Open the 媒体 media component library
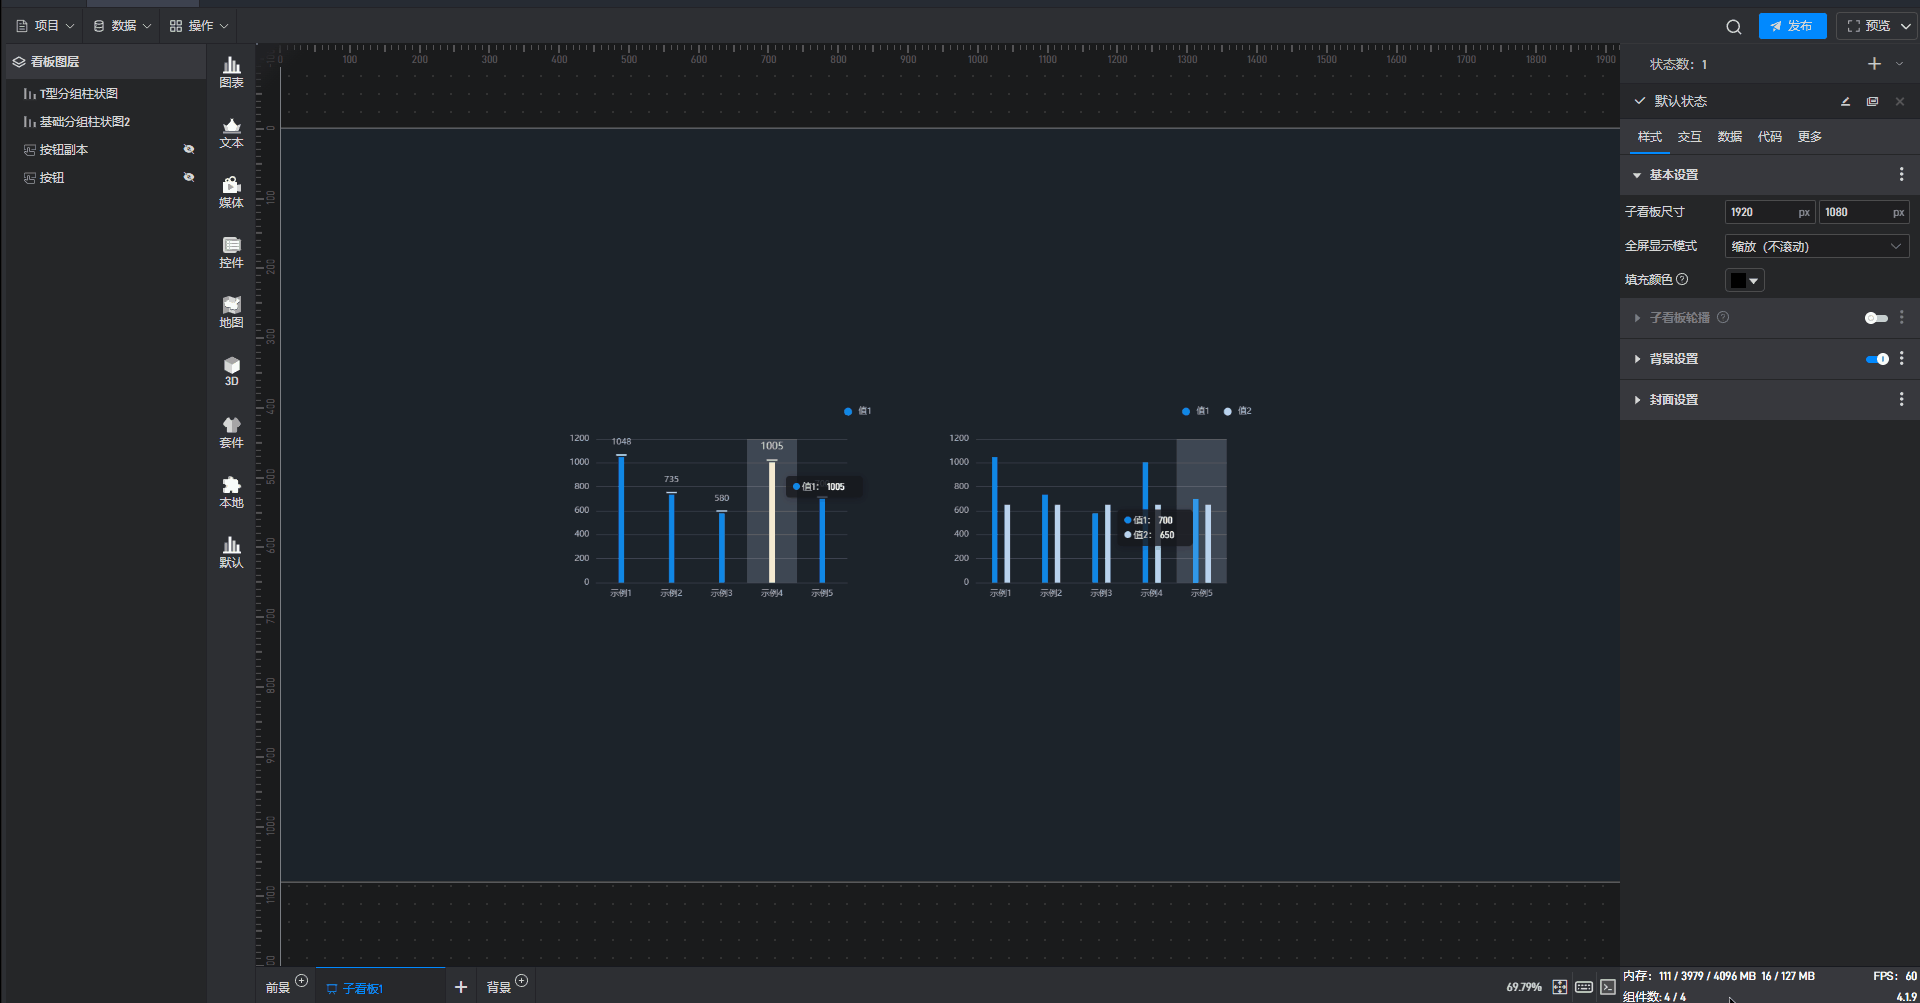This screenshot has height=1003, width=1920. [x=231, y=192]
